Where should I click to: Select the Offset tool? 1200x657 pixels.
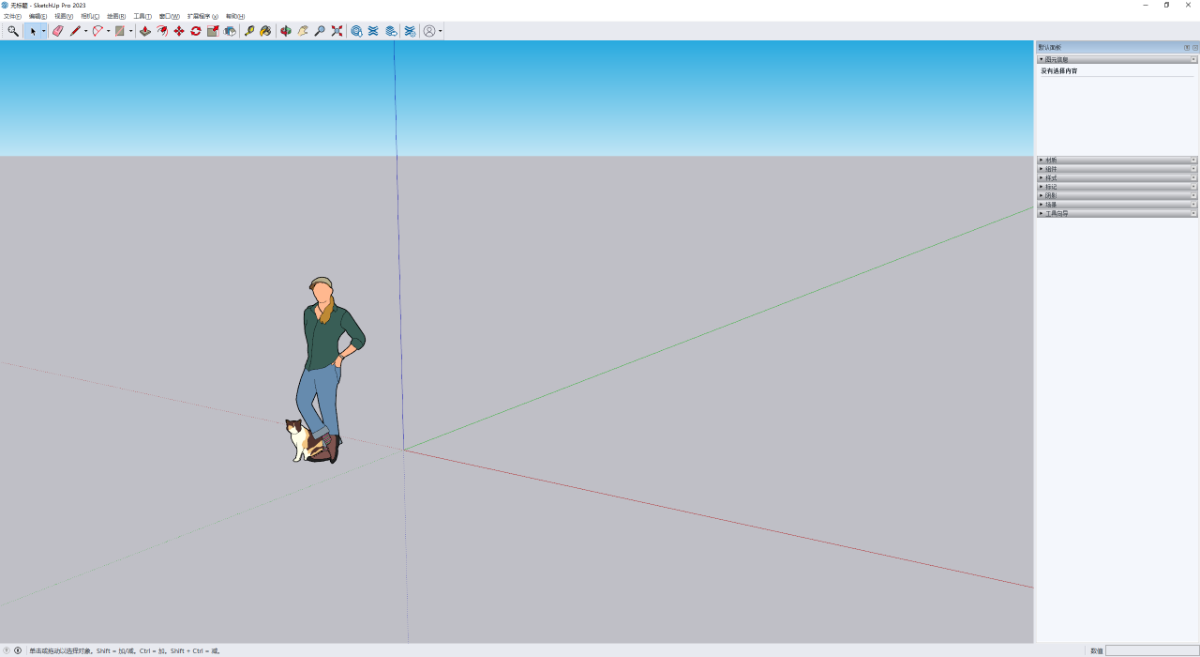tap(162, 31)
